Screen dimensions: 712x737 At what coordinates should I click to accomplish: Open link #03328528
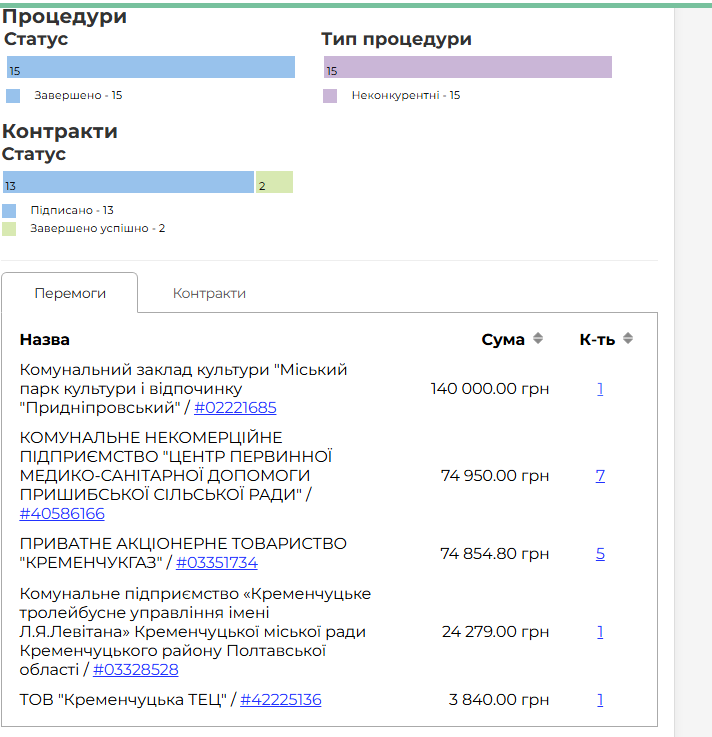[136, 670]
